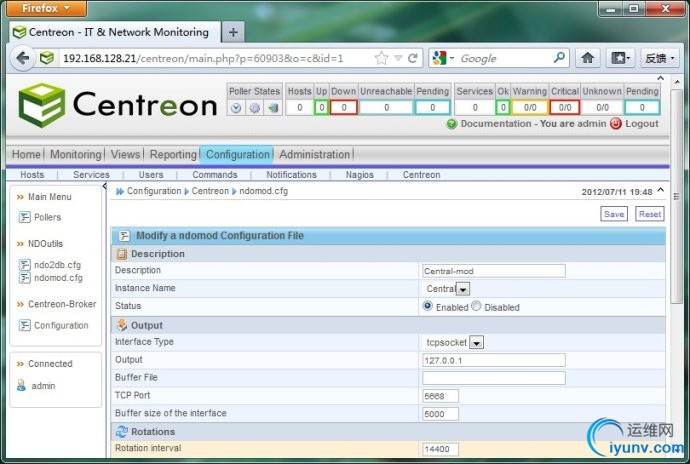This screenshot has height=464, width=690.
Task: Click the Logout link
Action: (642, 124)
